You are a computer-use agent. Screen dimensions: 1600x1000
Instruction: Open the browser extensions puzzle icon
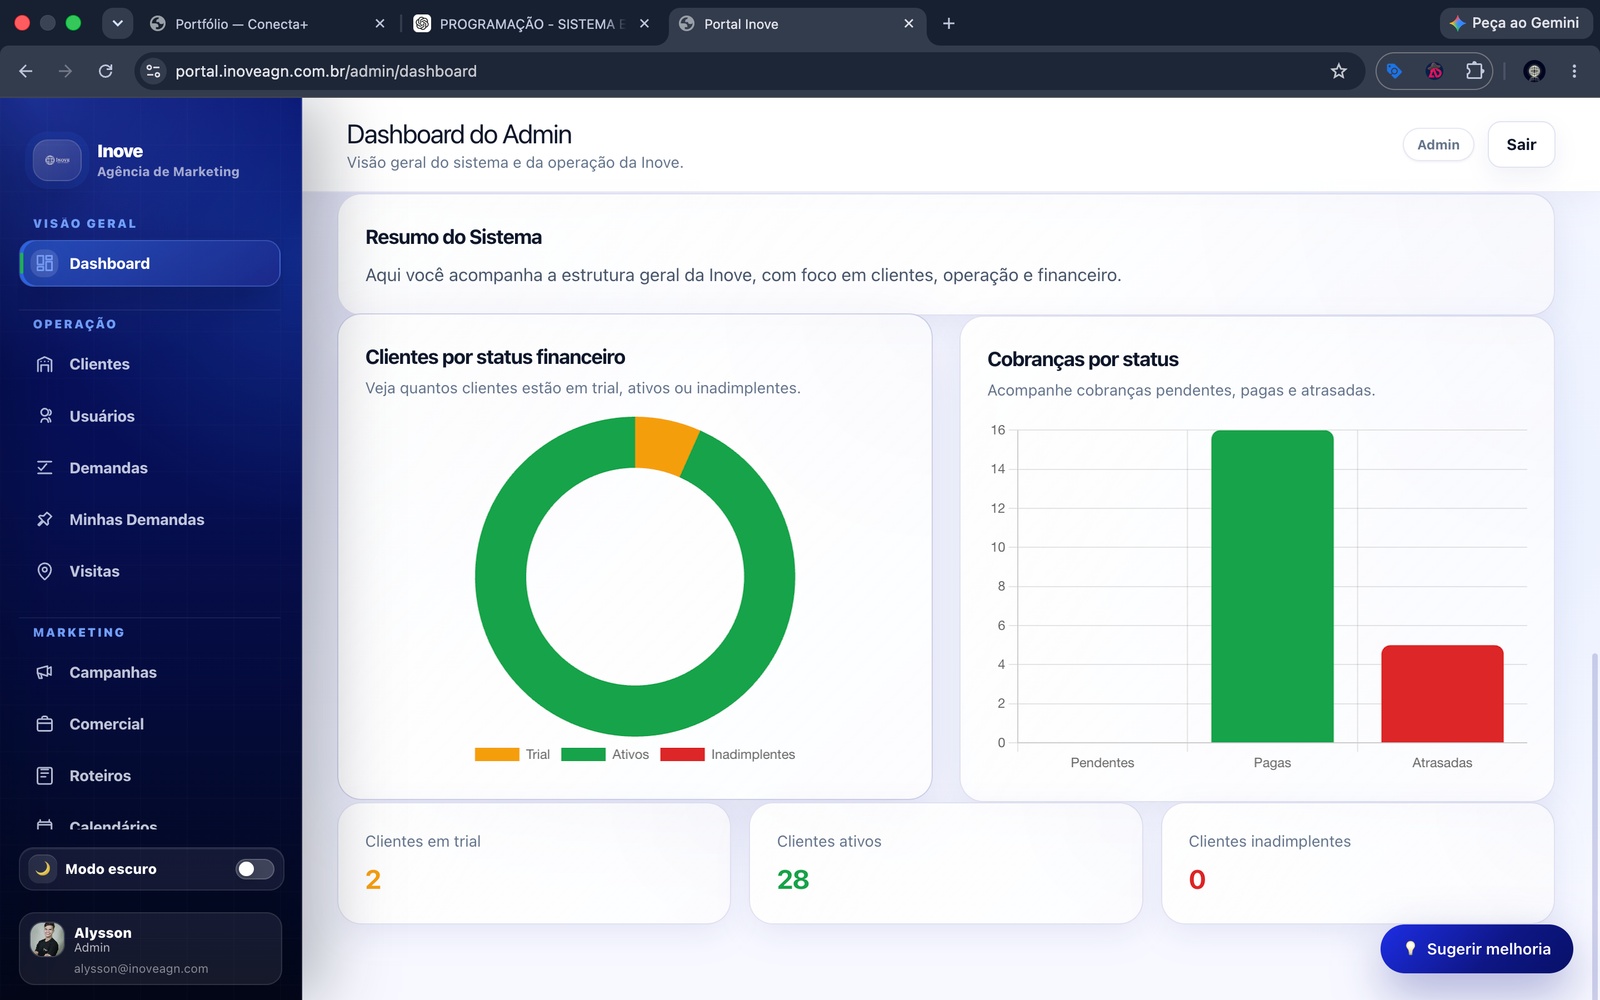click(x=1475, y=71)
